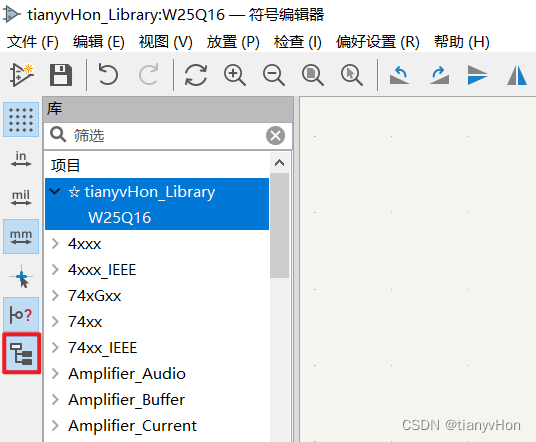Select the Amplifier_Current library row
The width and height of the screenshot is (536, 442).
[x=157, y=426]
